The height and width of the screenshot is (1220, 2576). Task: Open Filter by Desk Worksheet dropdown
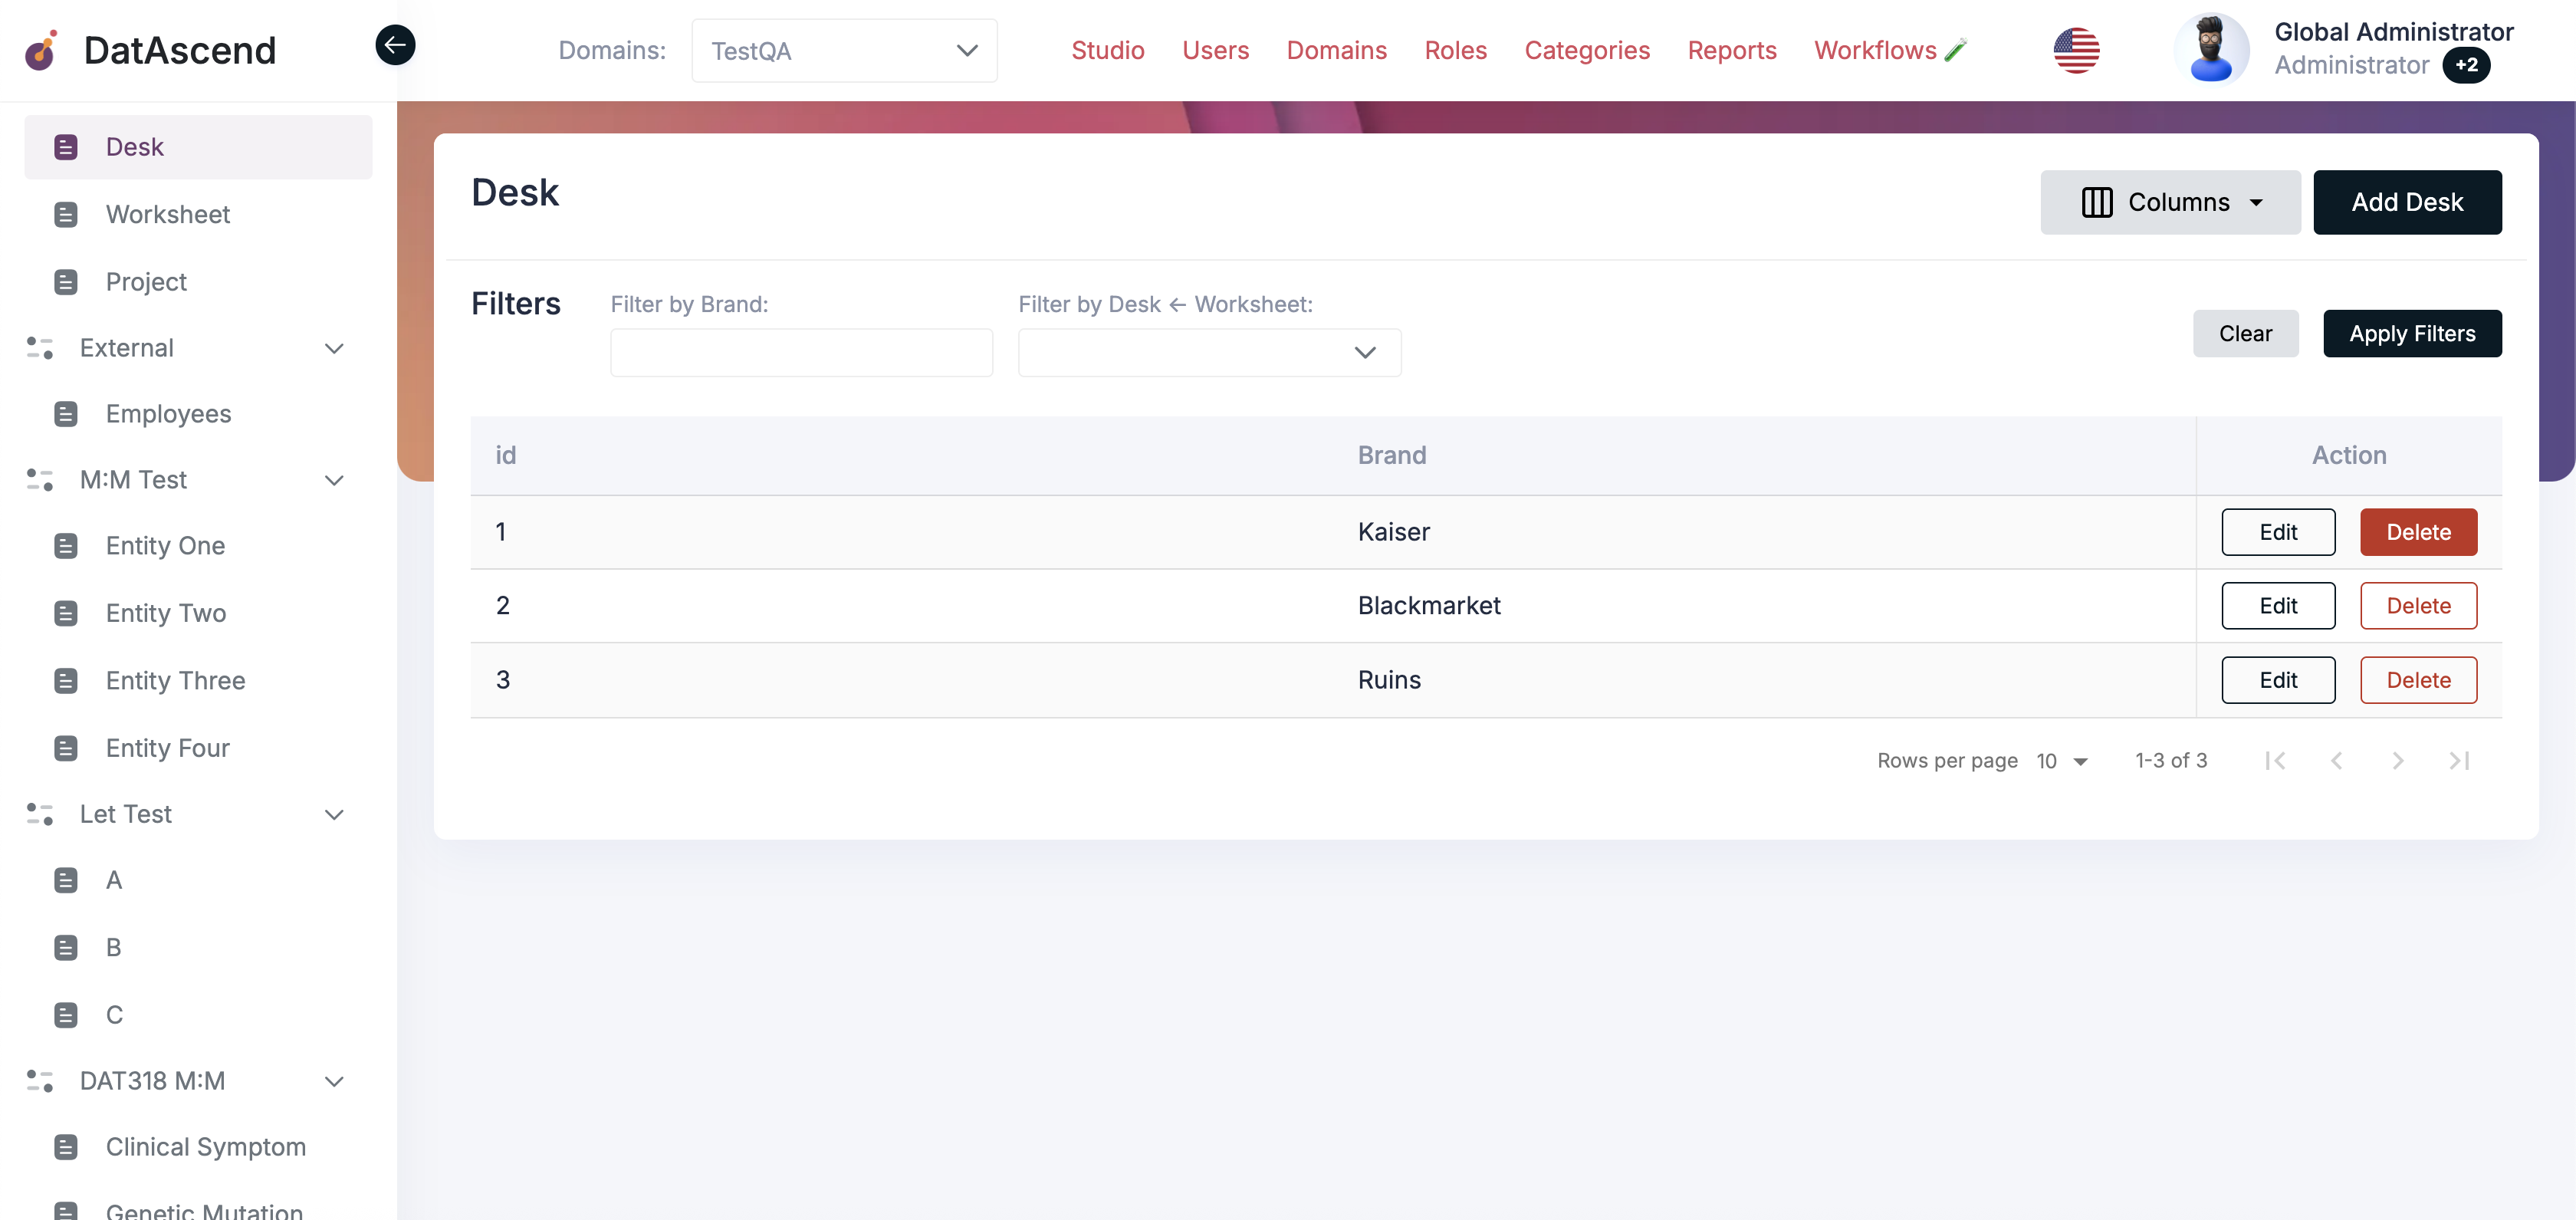(x=1209, y=352)
